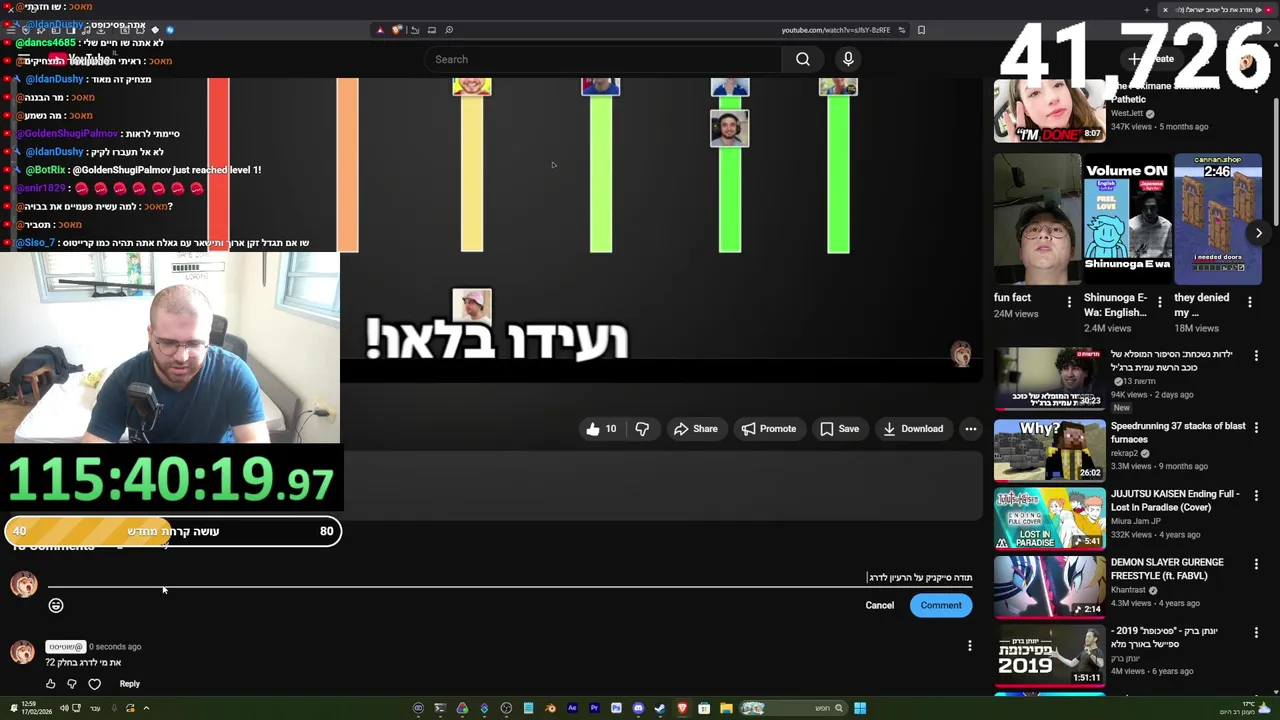Submit with the blue Comment button
Image resolution: width=1280 pixels, height=720 pixels.
(941, 605)
